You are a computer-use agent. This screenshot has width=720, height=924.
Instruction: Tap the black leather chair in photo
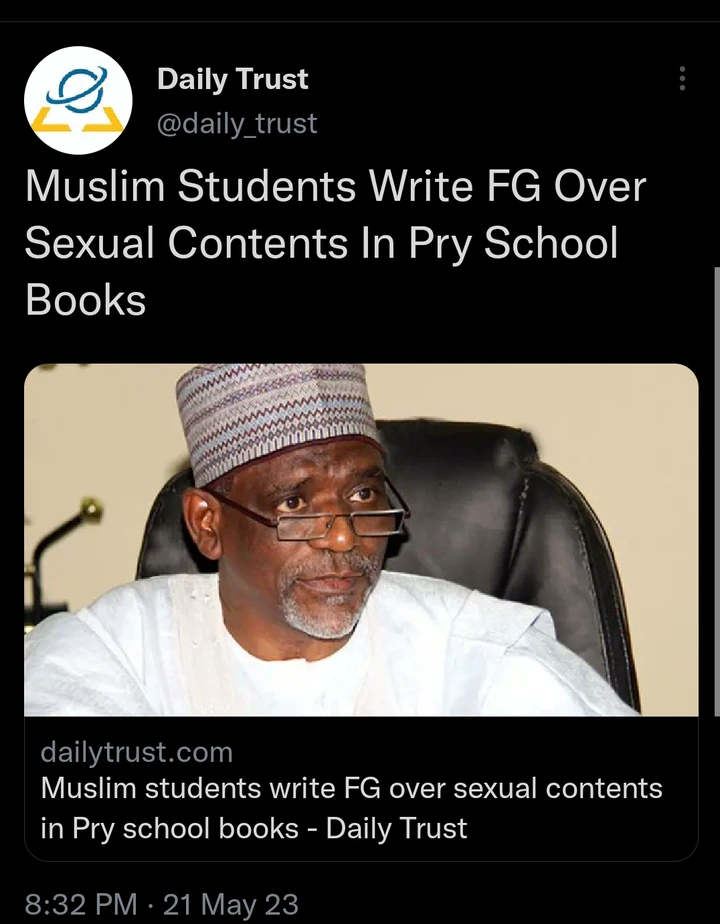pos(507,530)
